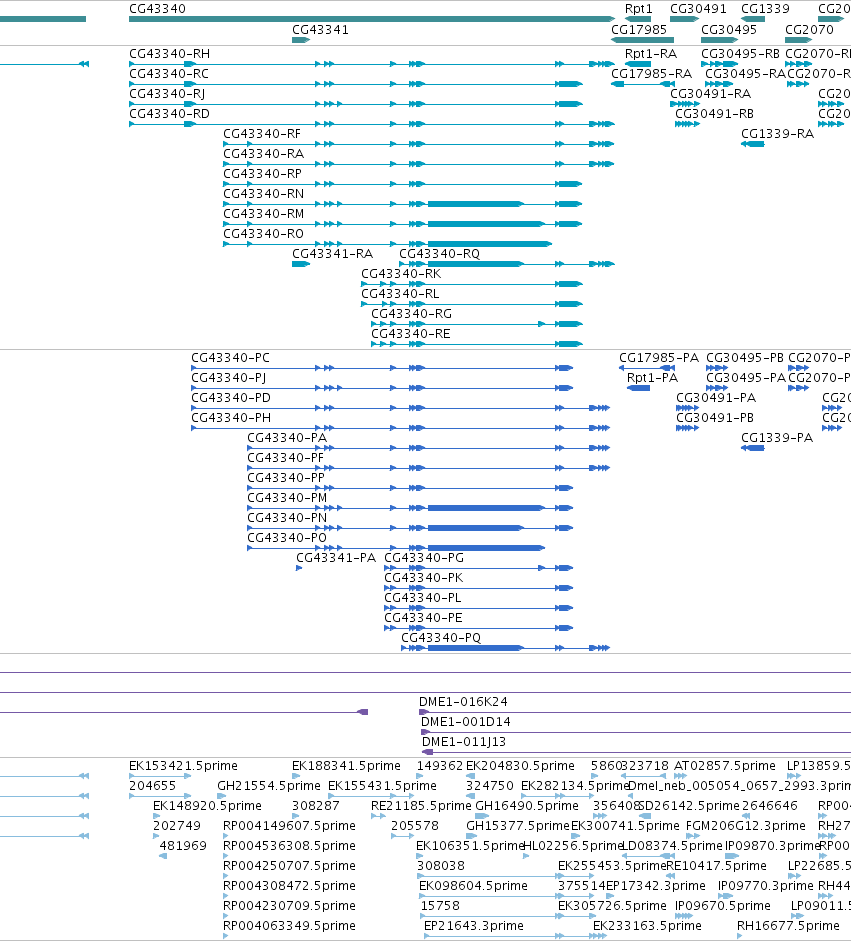Select the CG1339 gene label
851x941 pixels.
click(x=765, y=9)
